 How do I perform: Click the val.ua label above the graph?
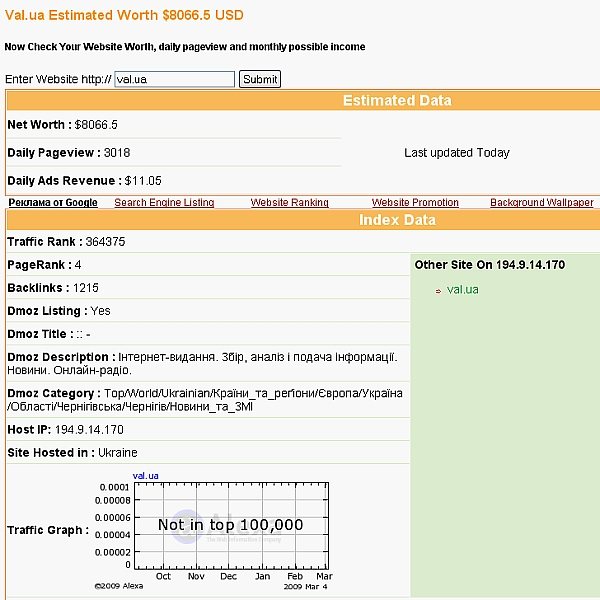coord(147,476)
